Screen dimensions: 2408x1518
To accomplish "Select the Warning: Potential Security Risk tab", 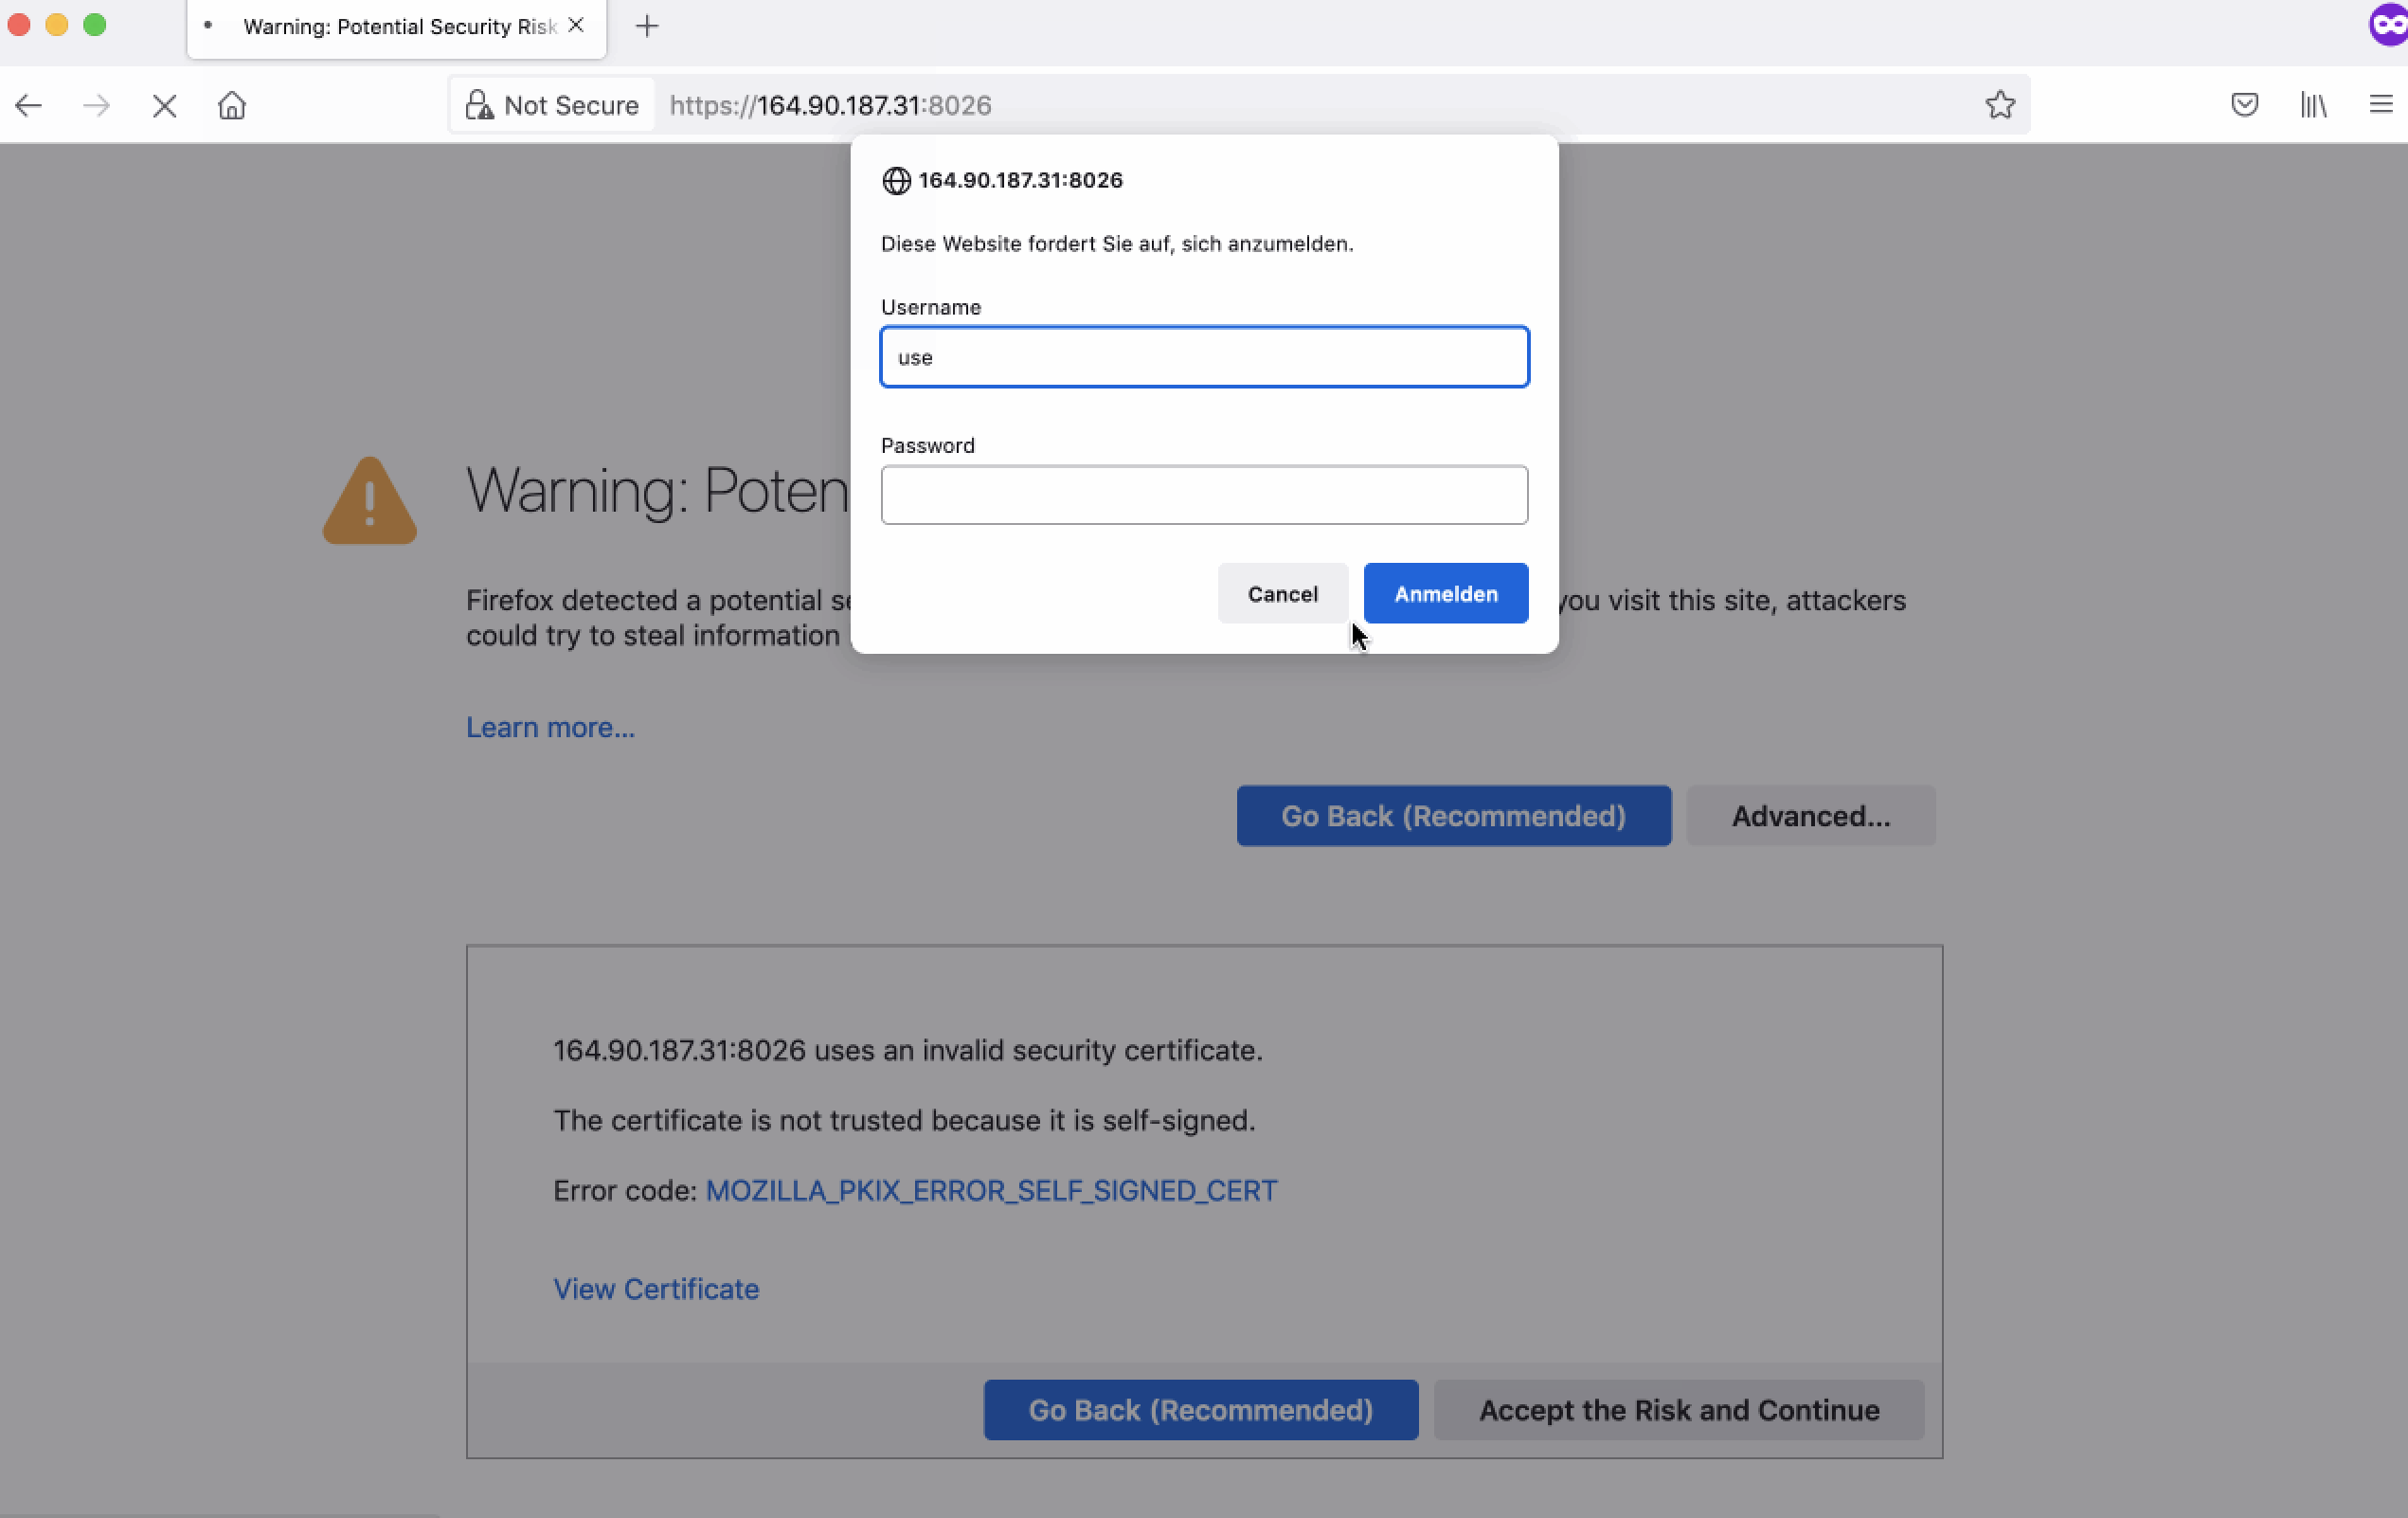I will [397, 27].
